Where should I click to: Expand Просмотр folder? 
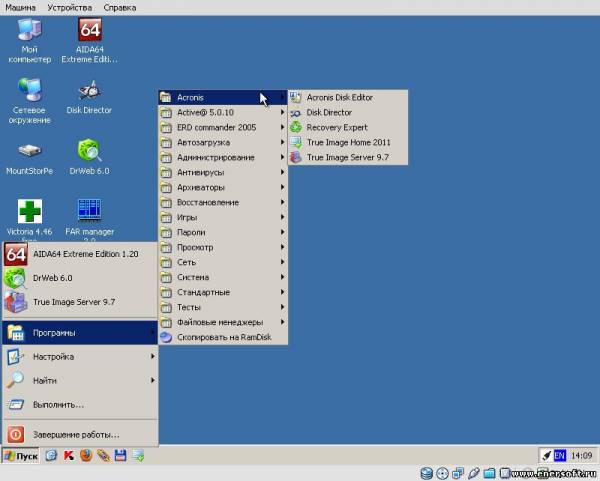pyautogui.click(x=223, y=248)
